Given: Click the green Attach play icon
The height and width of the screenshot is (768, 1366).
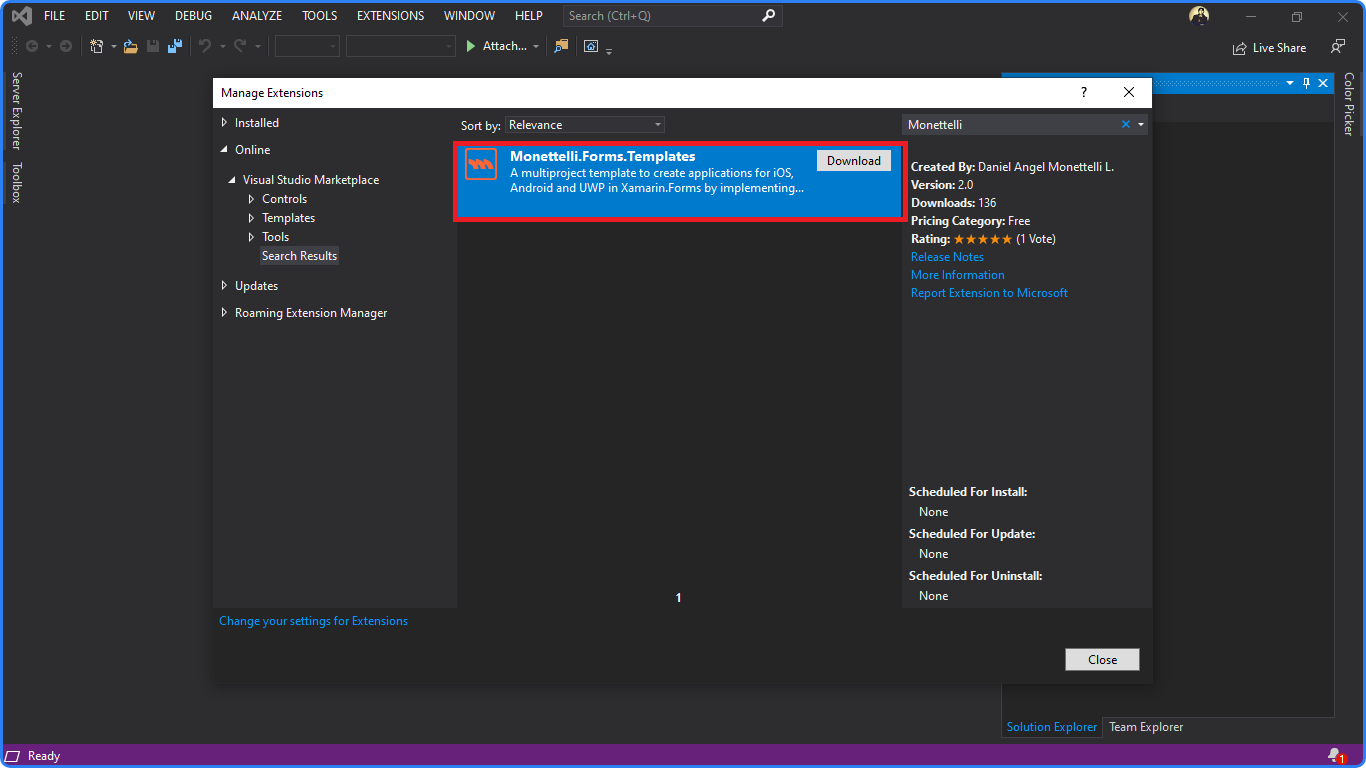Looking at the screenshot, I should coord(471,46).
